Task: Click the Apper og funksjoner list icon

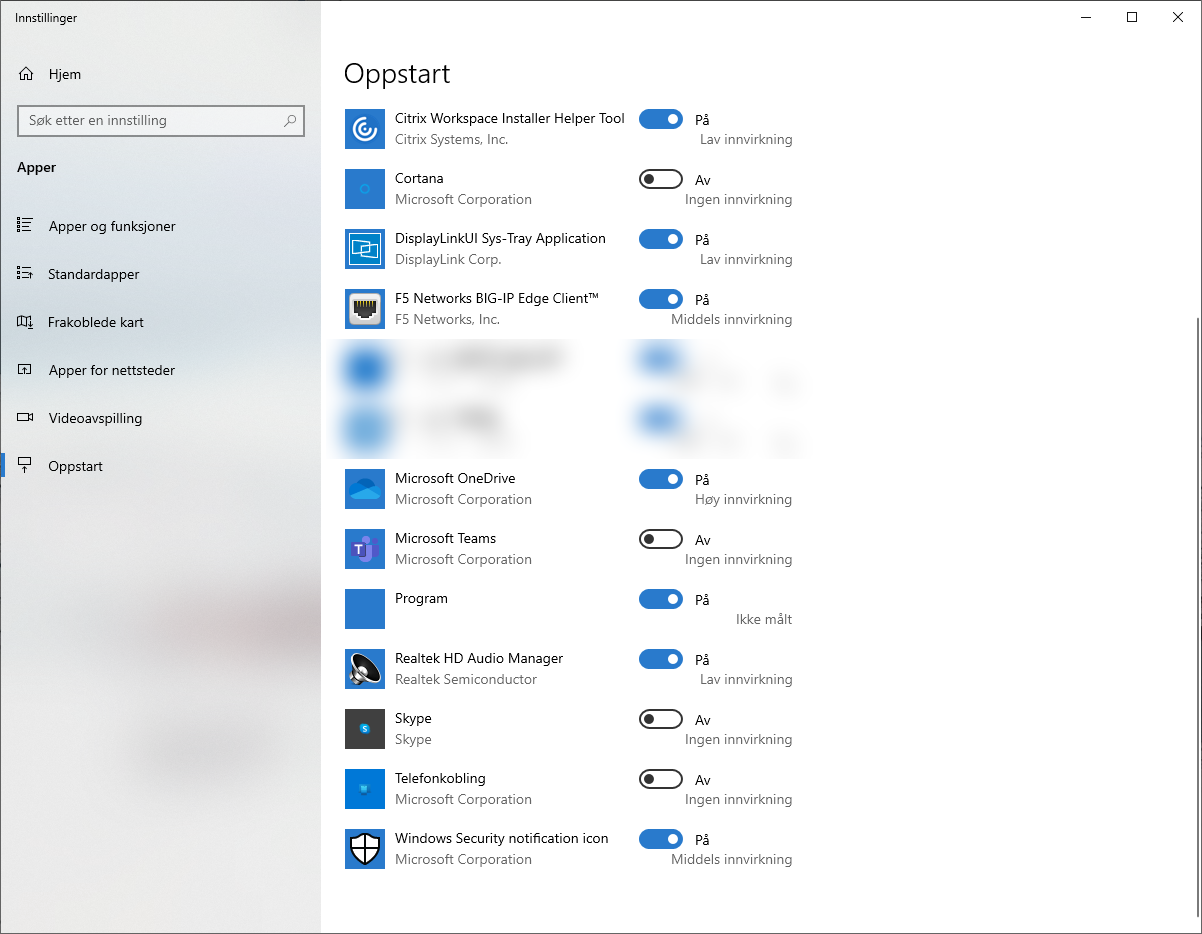Action: click(x=26, y=226)
